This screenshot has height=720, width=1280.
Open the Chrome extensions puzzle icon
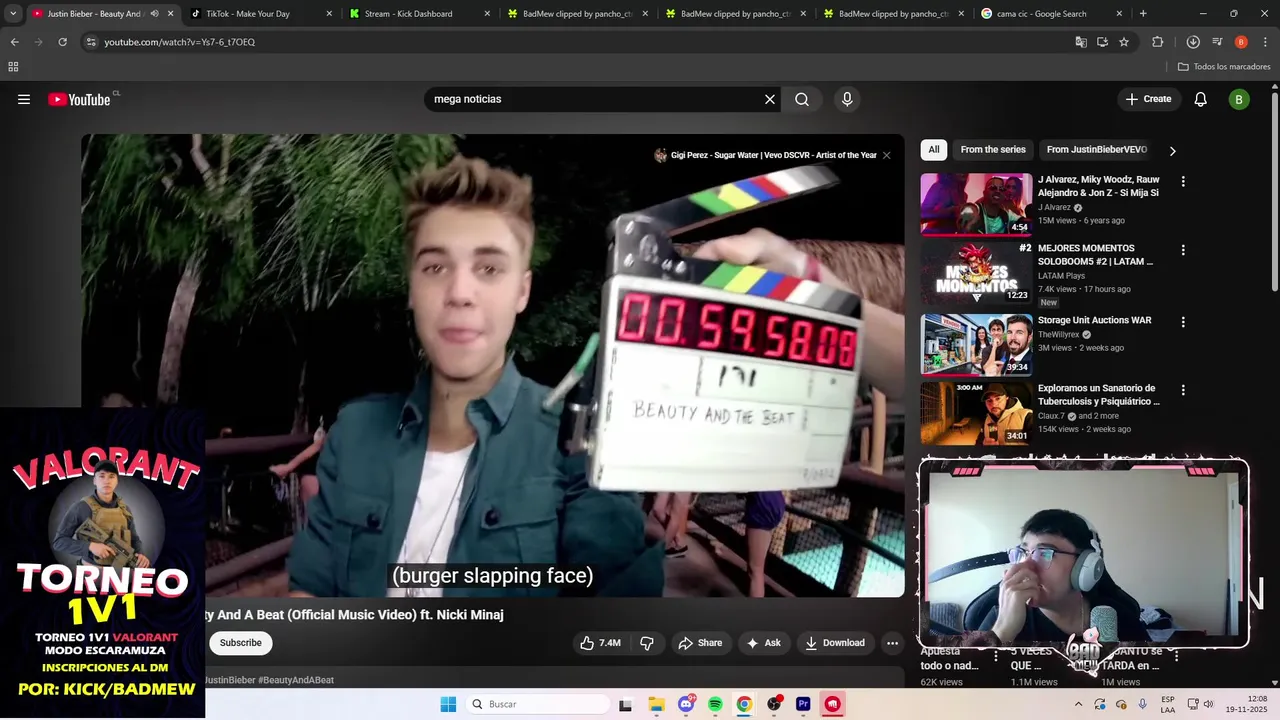pyautogui.click(x=1158, y=42)
